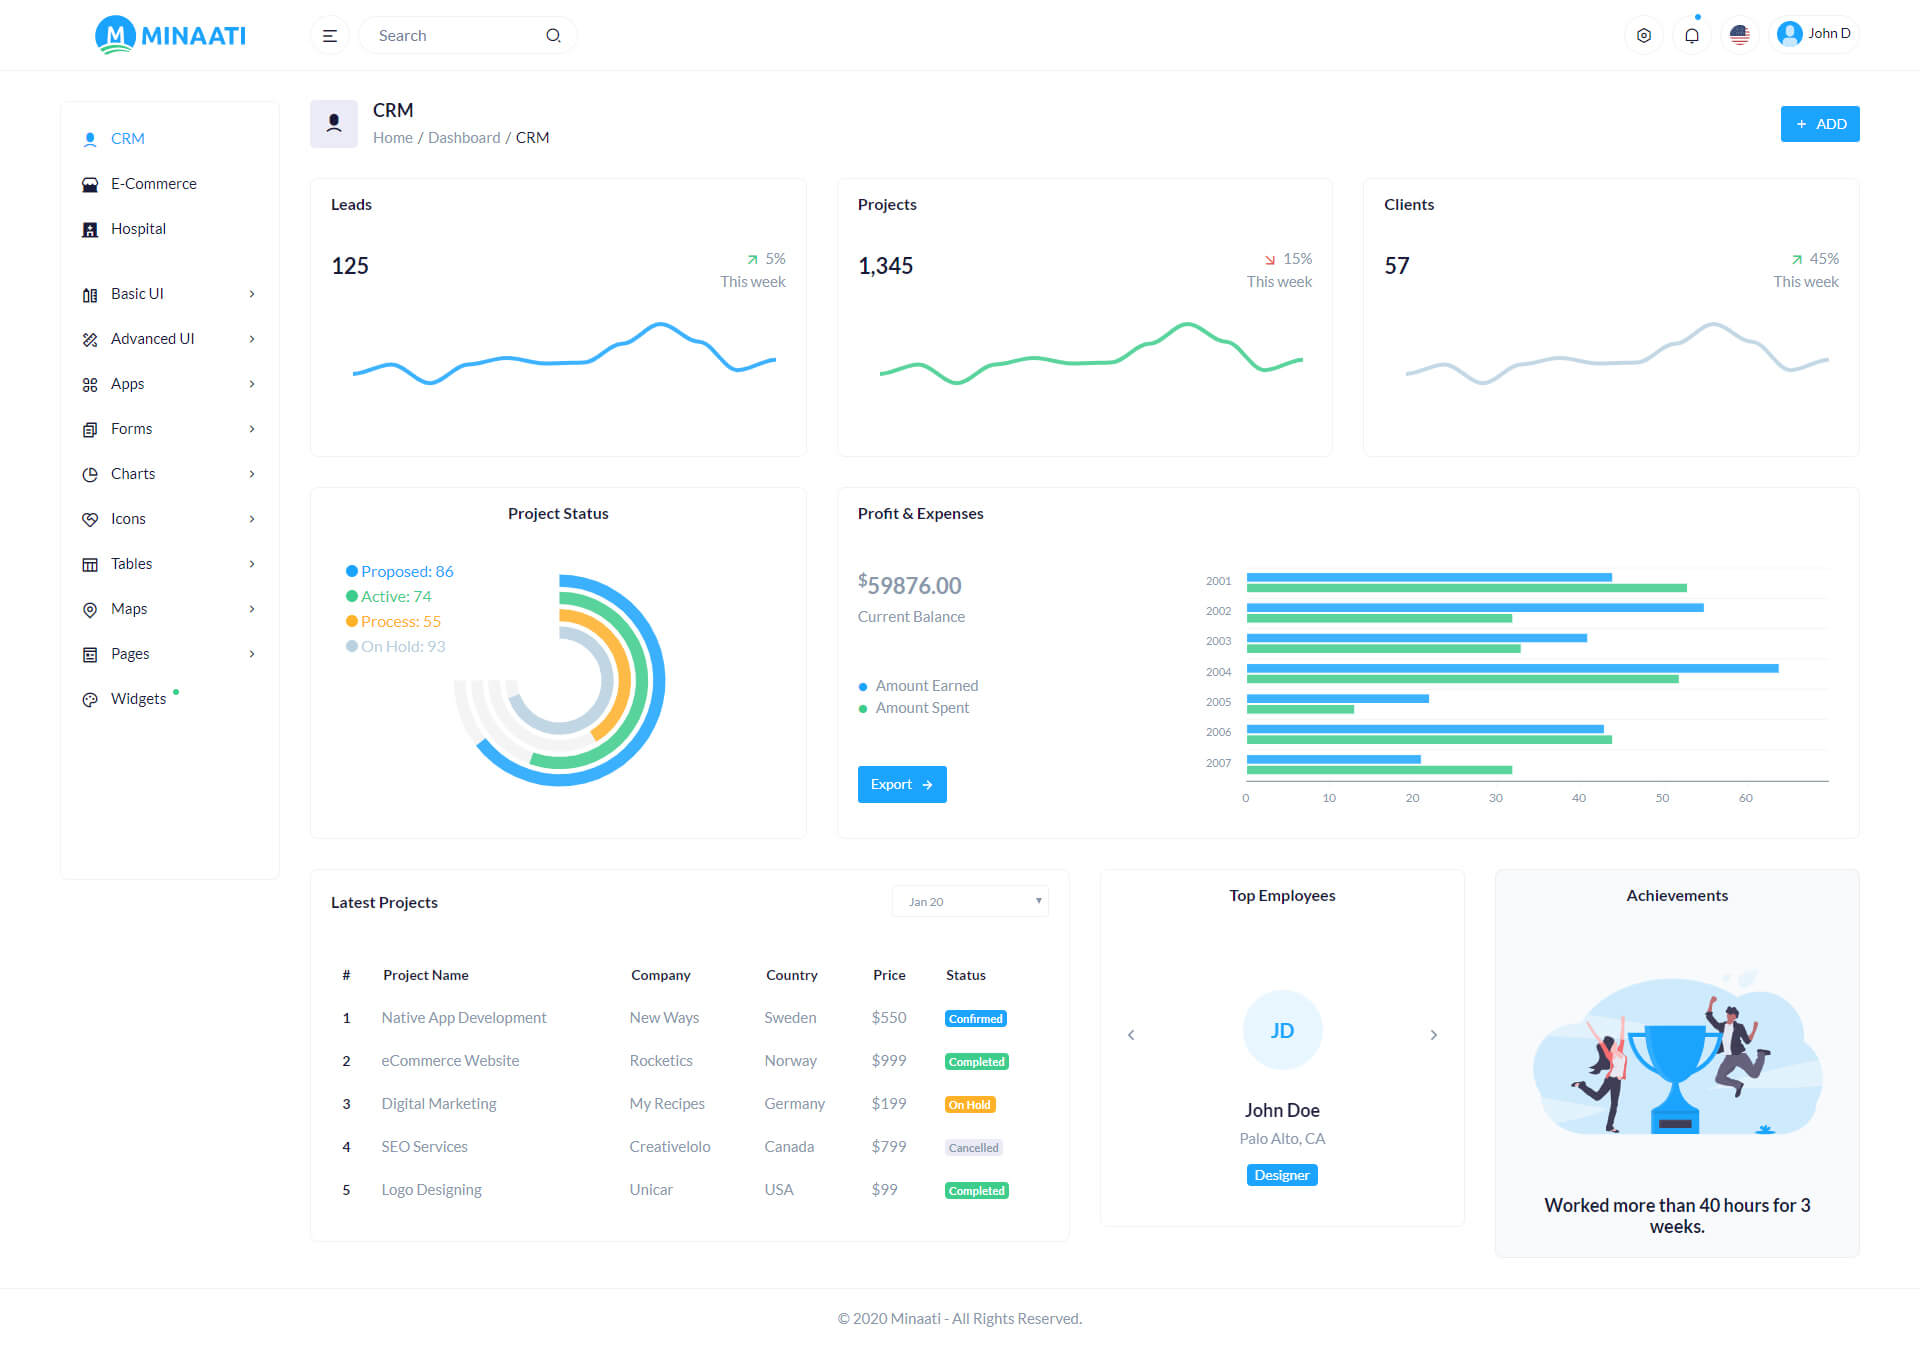Open the Jan 20 date dropdown
Viewport: 1920px width, 1348px height.
point(969,901)
